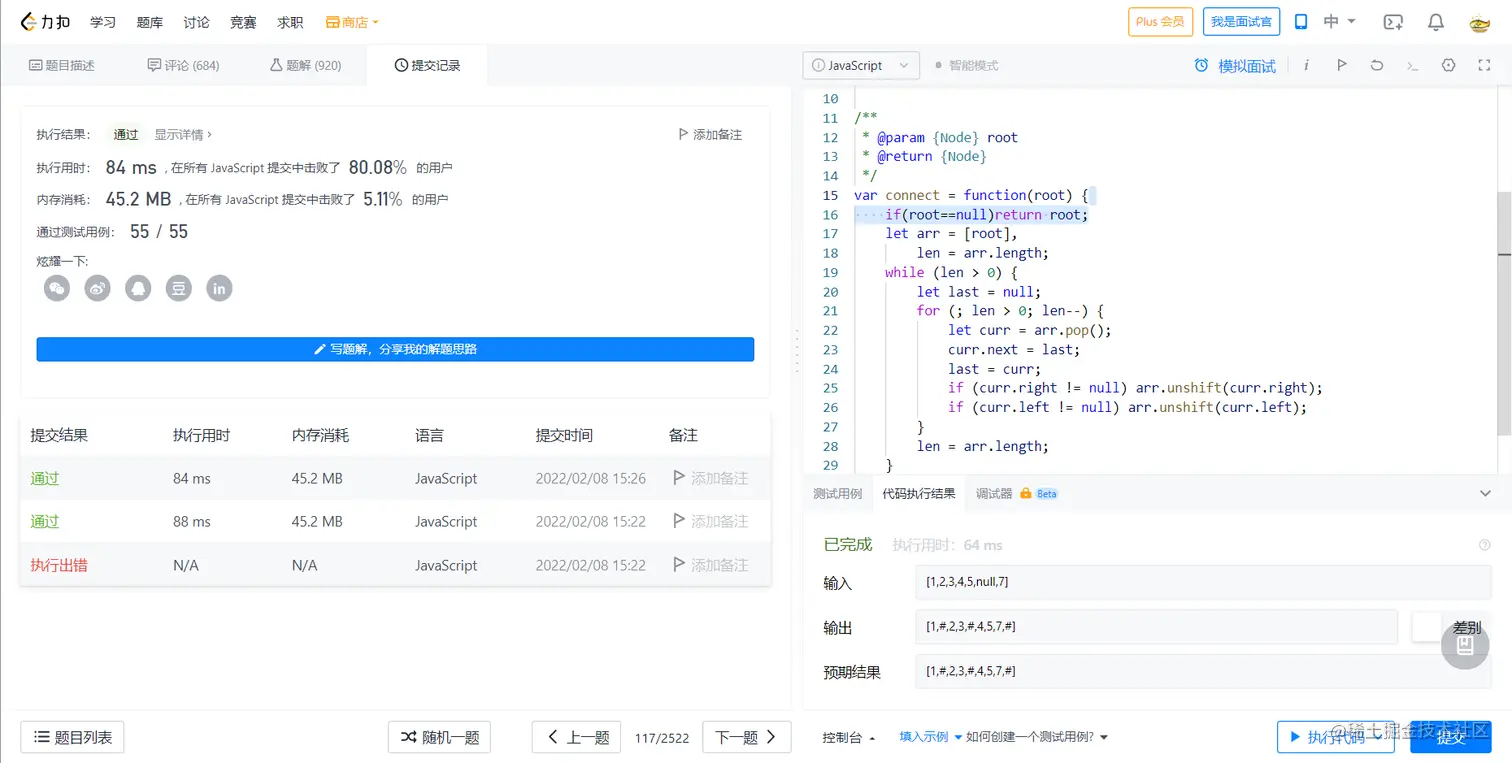Click the LeetCode 力扣 logo
1512x763 pixels.
(45, 22)
